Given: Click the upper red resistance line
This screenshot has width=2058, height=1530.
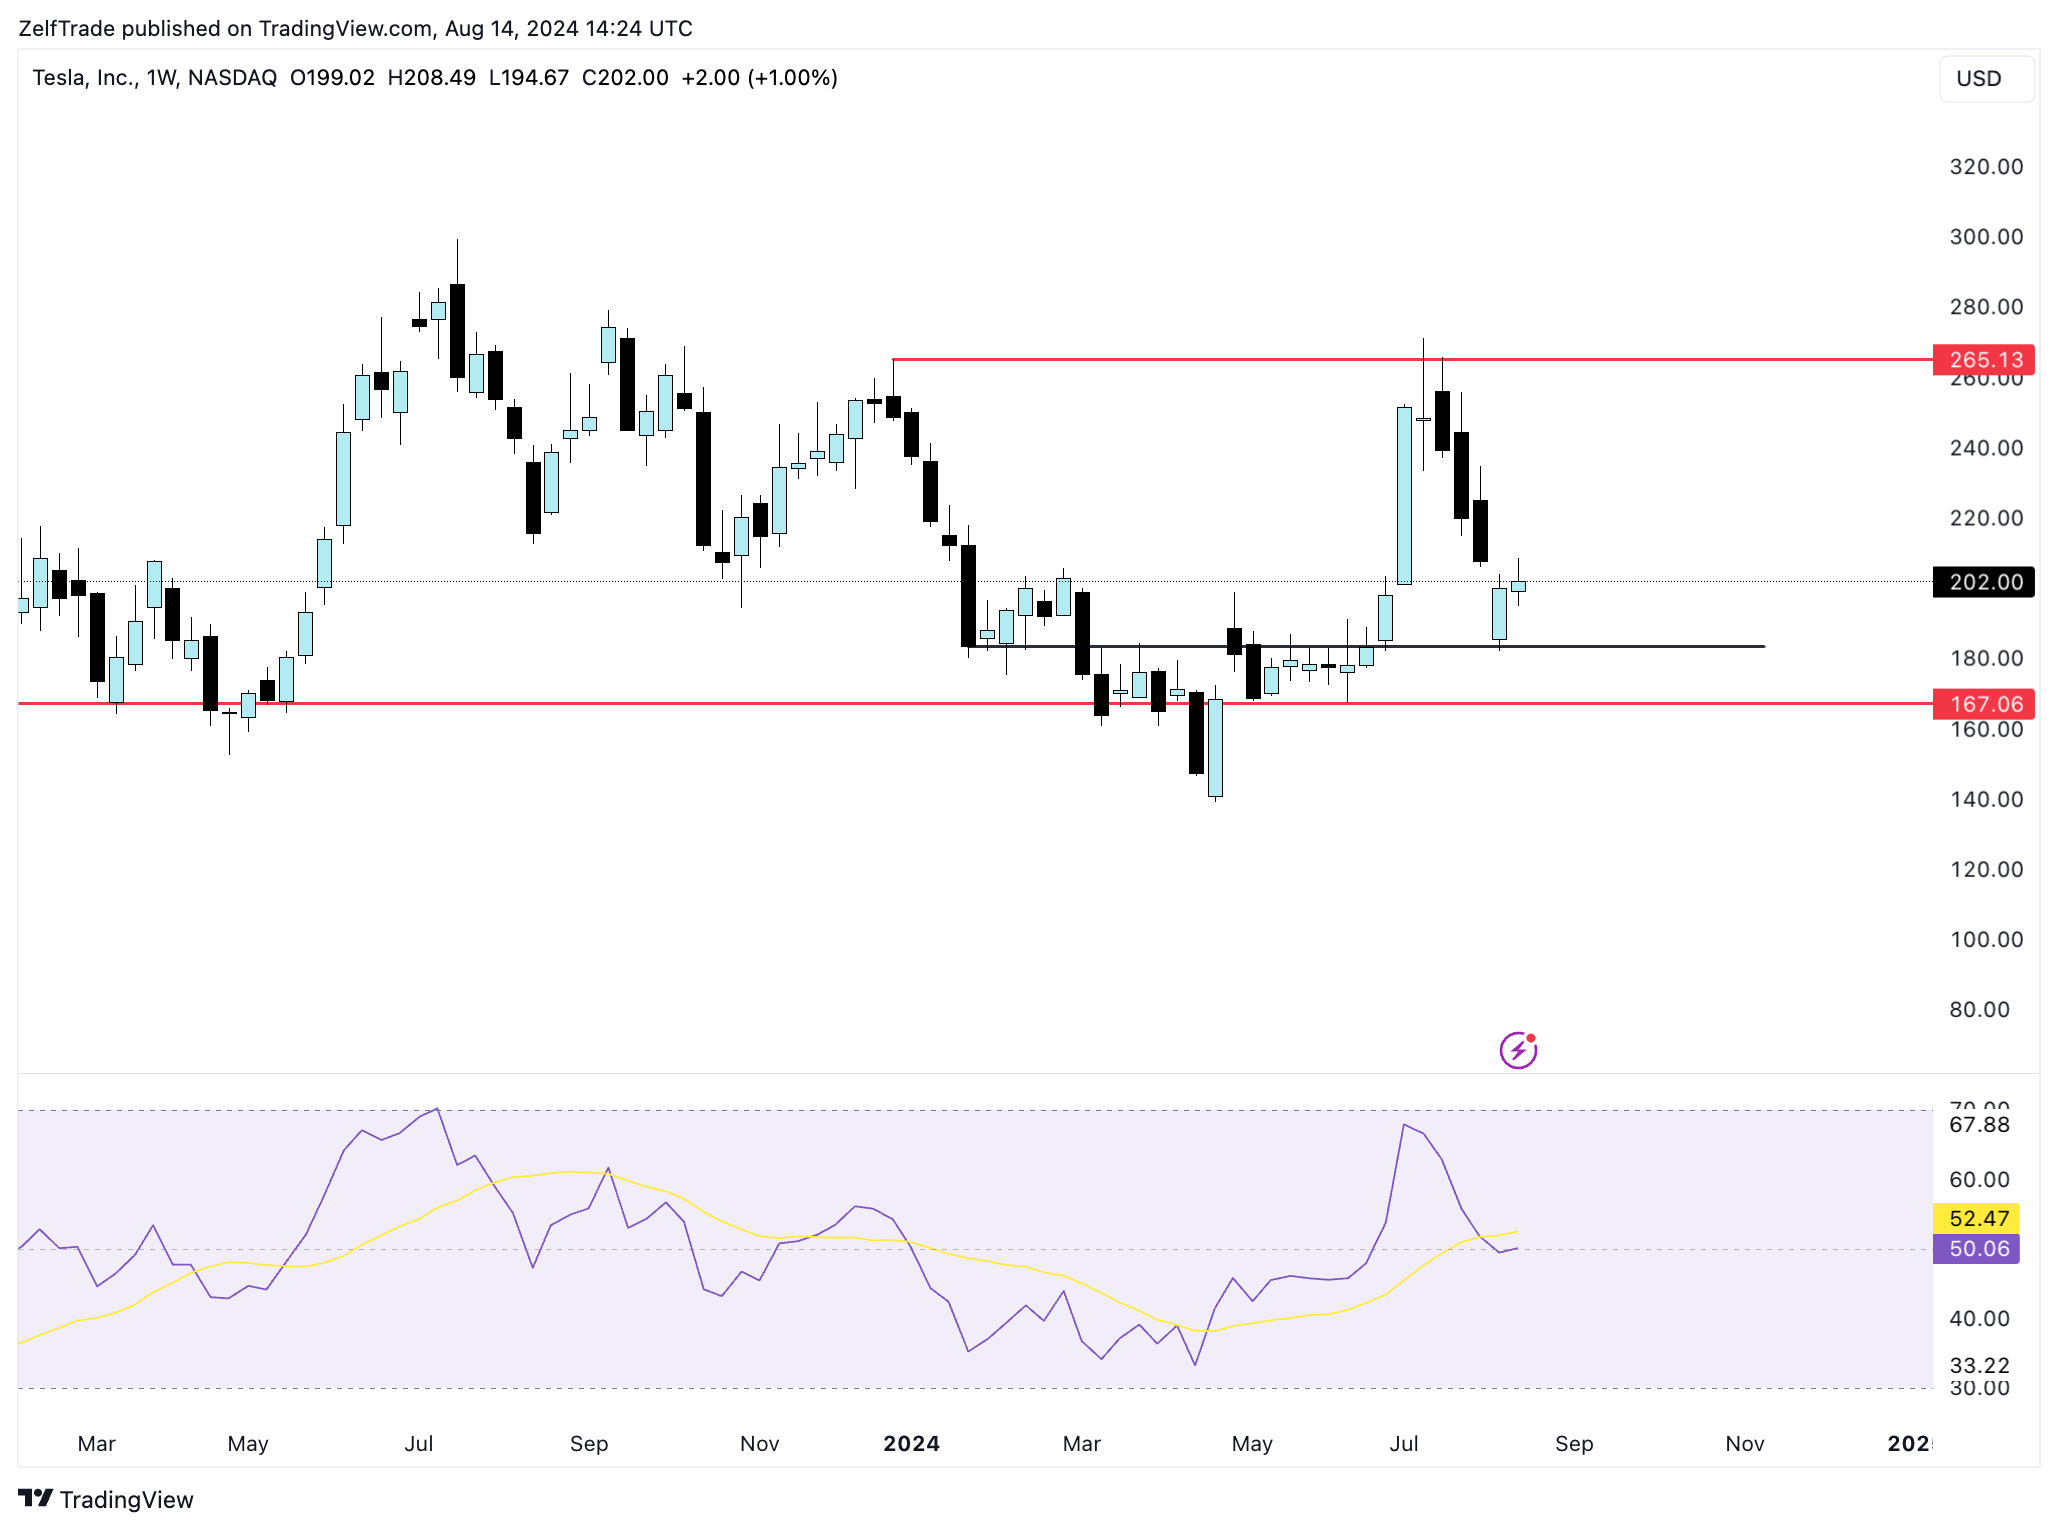Looking at the screenshot, I should [x=1412, y=359].
